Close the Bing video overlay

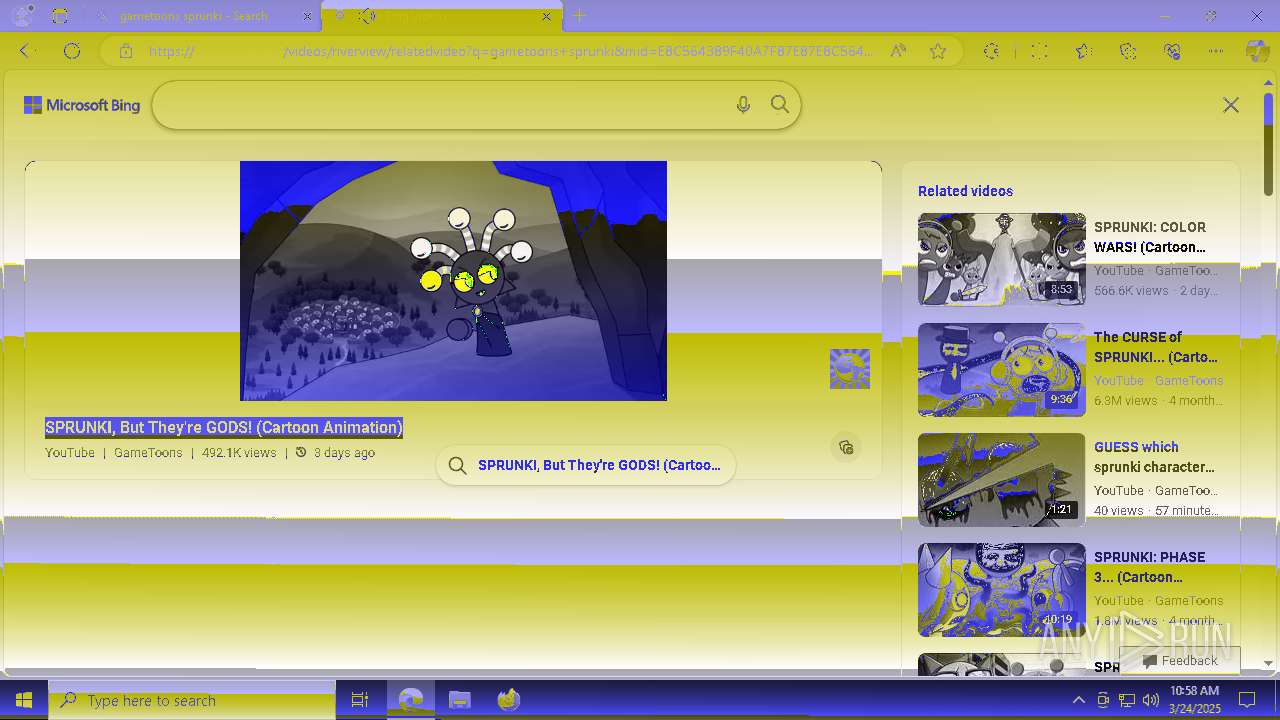point(1231,105)
